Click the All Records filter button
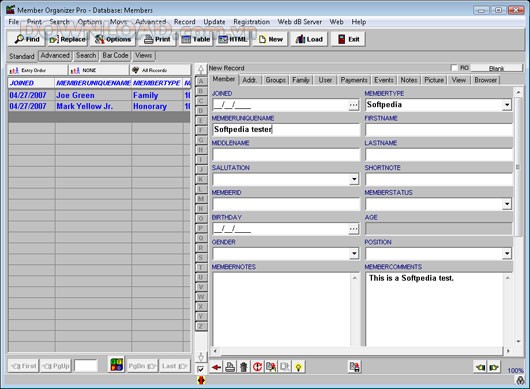This screenshot has height=389, width=530. pyautogui.click(x=160, y=70)
